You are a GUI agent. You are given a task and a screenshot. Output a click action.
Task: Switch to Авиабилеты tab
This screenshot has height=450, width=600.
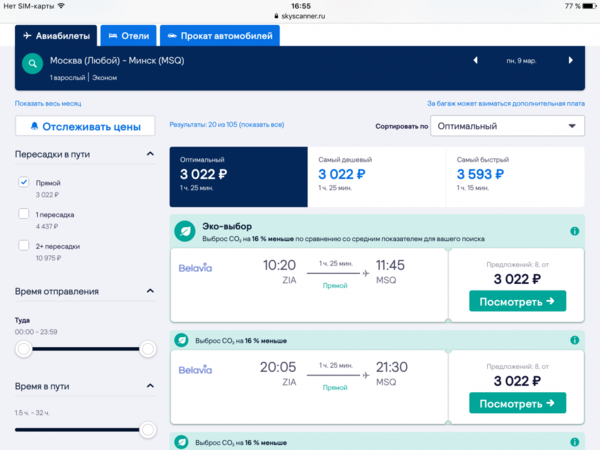(56, 36)
